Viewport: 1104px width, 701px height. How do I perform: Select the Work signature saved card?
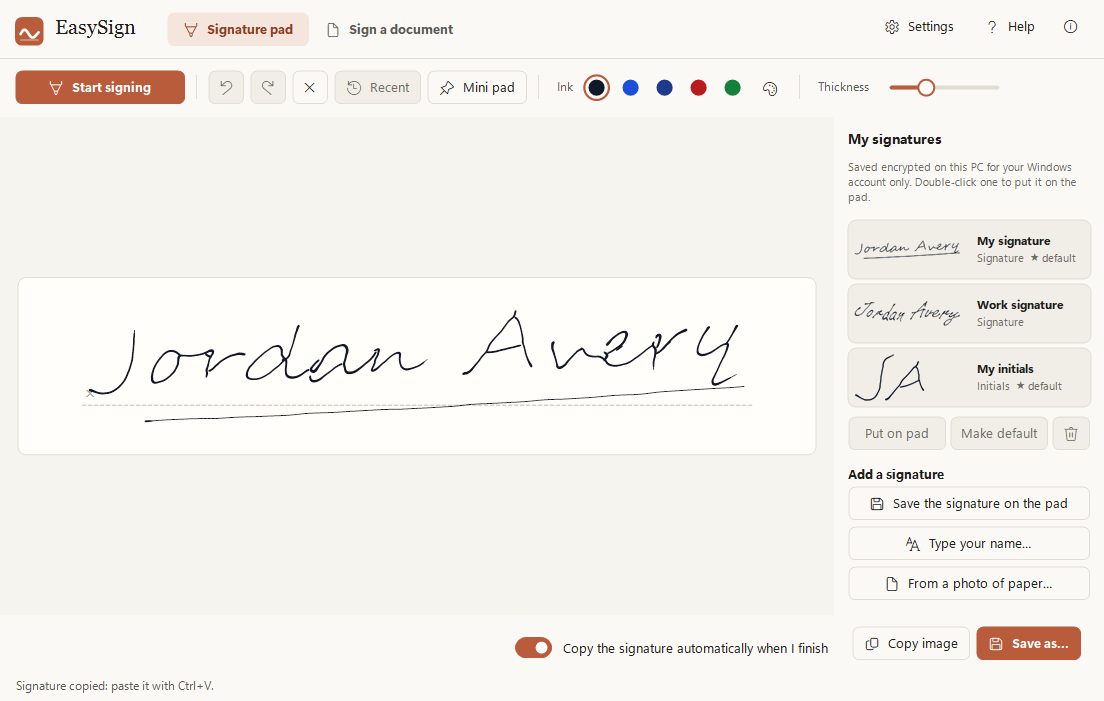pos(969,313)
